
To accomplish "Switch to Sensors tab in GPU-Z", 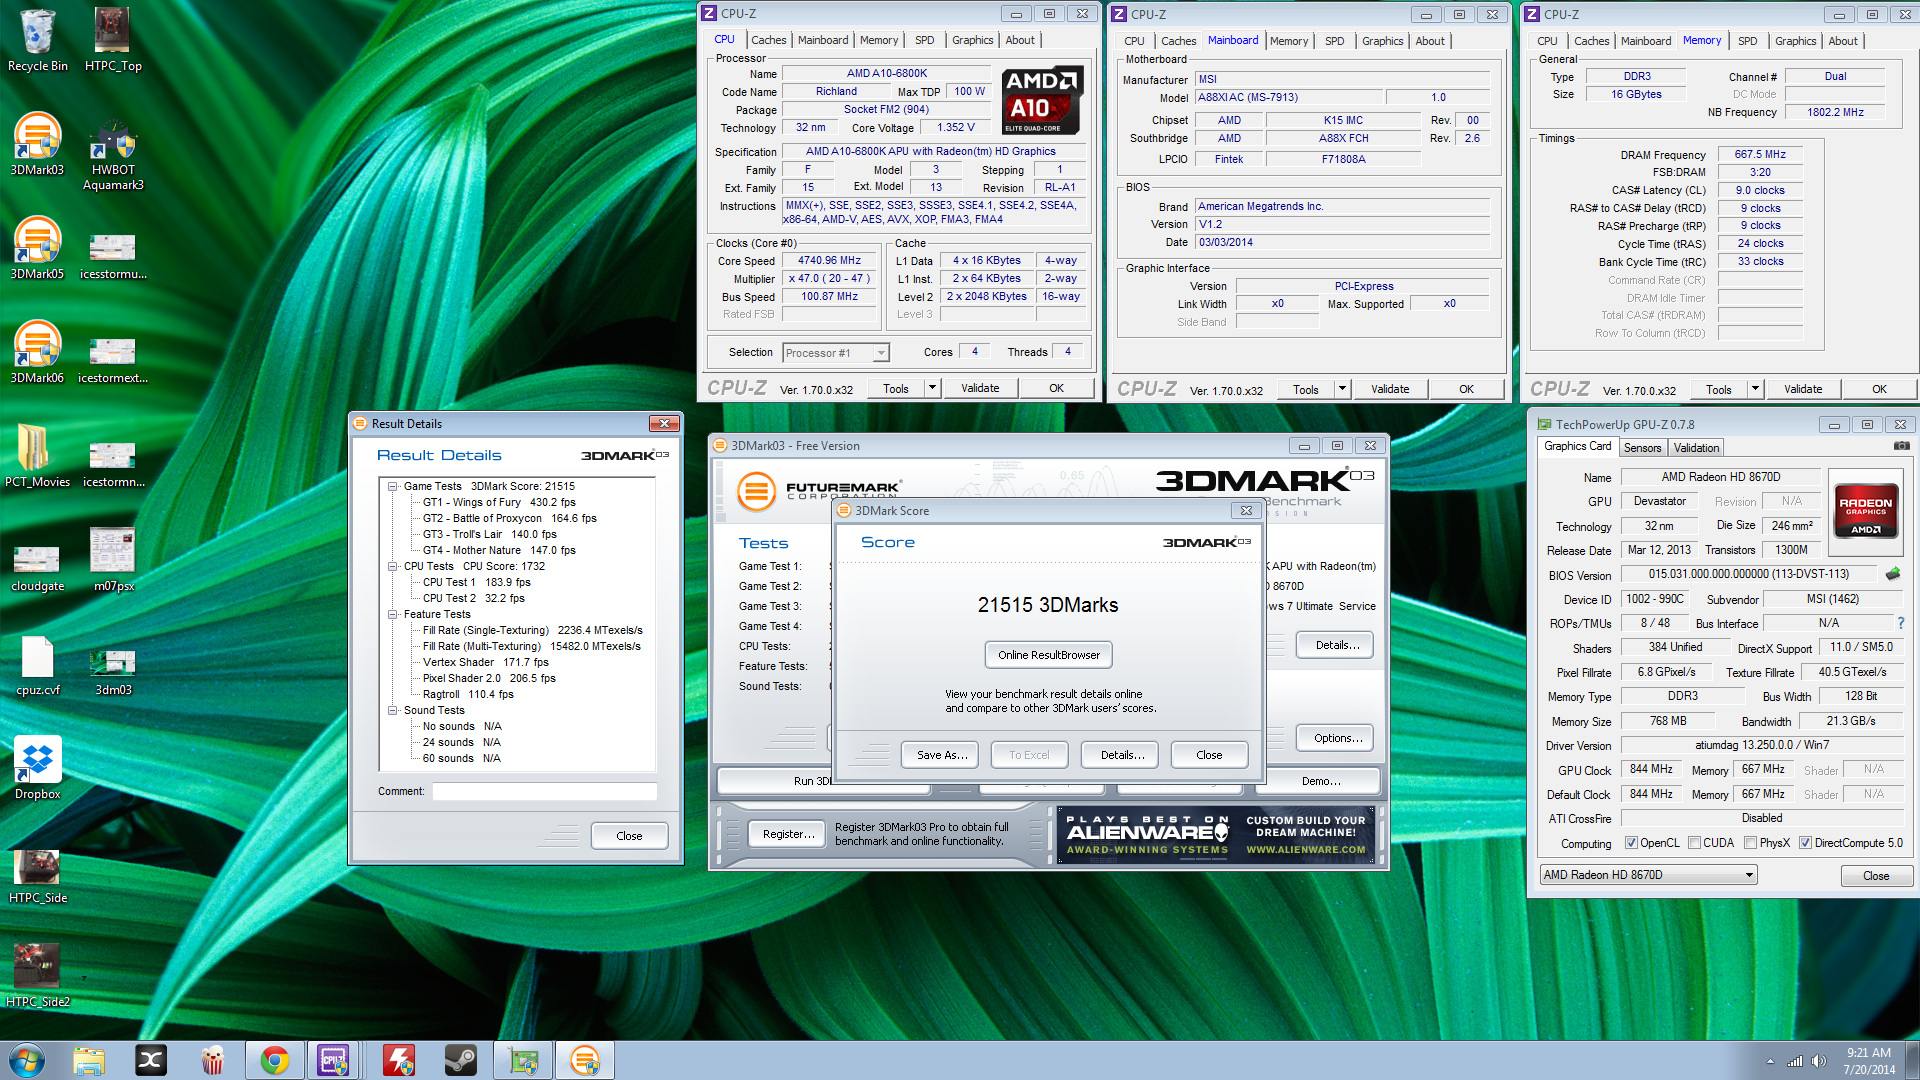I will 1642,448.
